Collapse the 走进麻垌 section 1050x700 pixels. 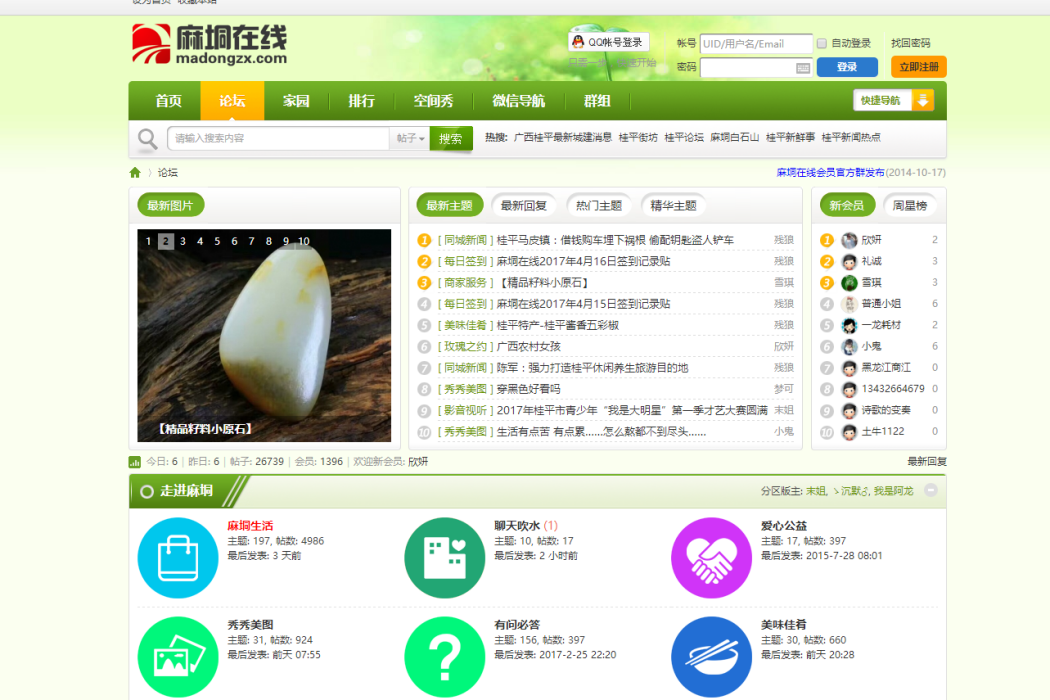[x=931, y=490]
